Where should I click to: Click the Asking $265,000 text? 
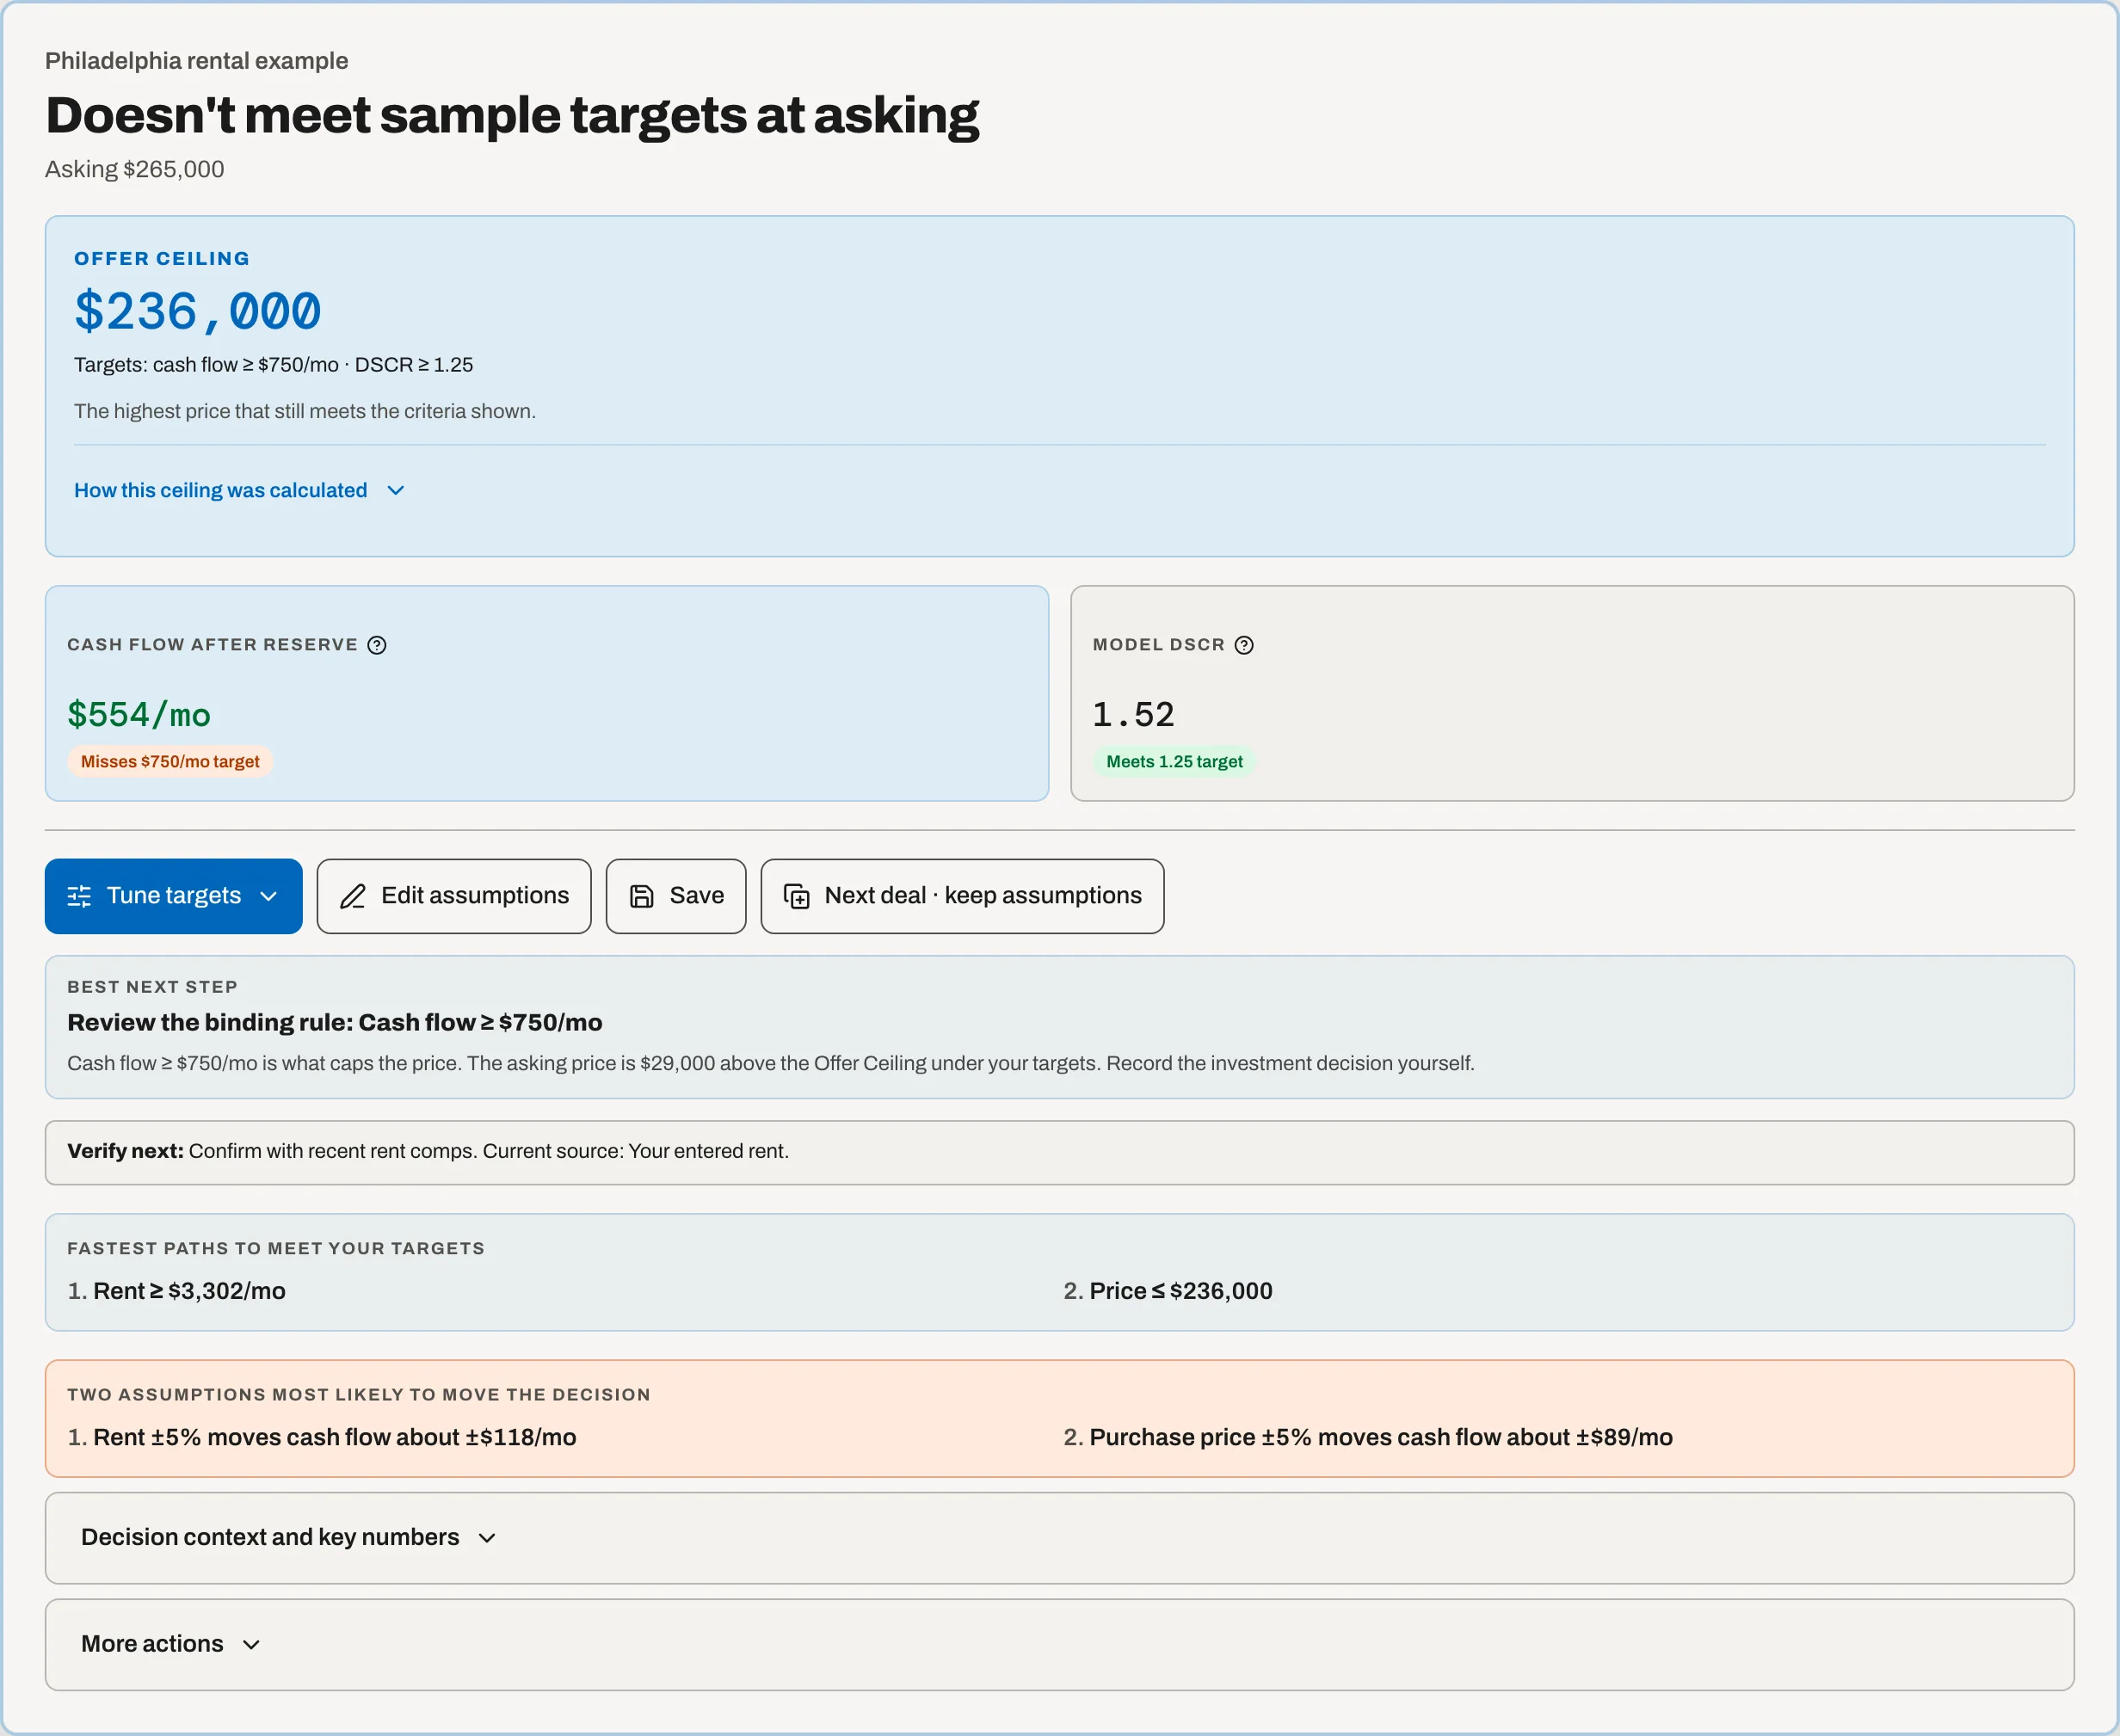click(x=135, y=169)
